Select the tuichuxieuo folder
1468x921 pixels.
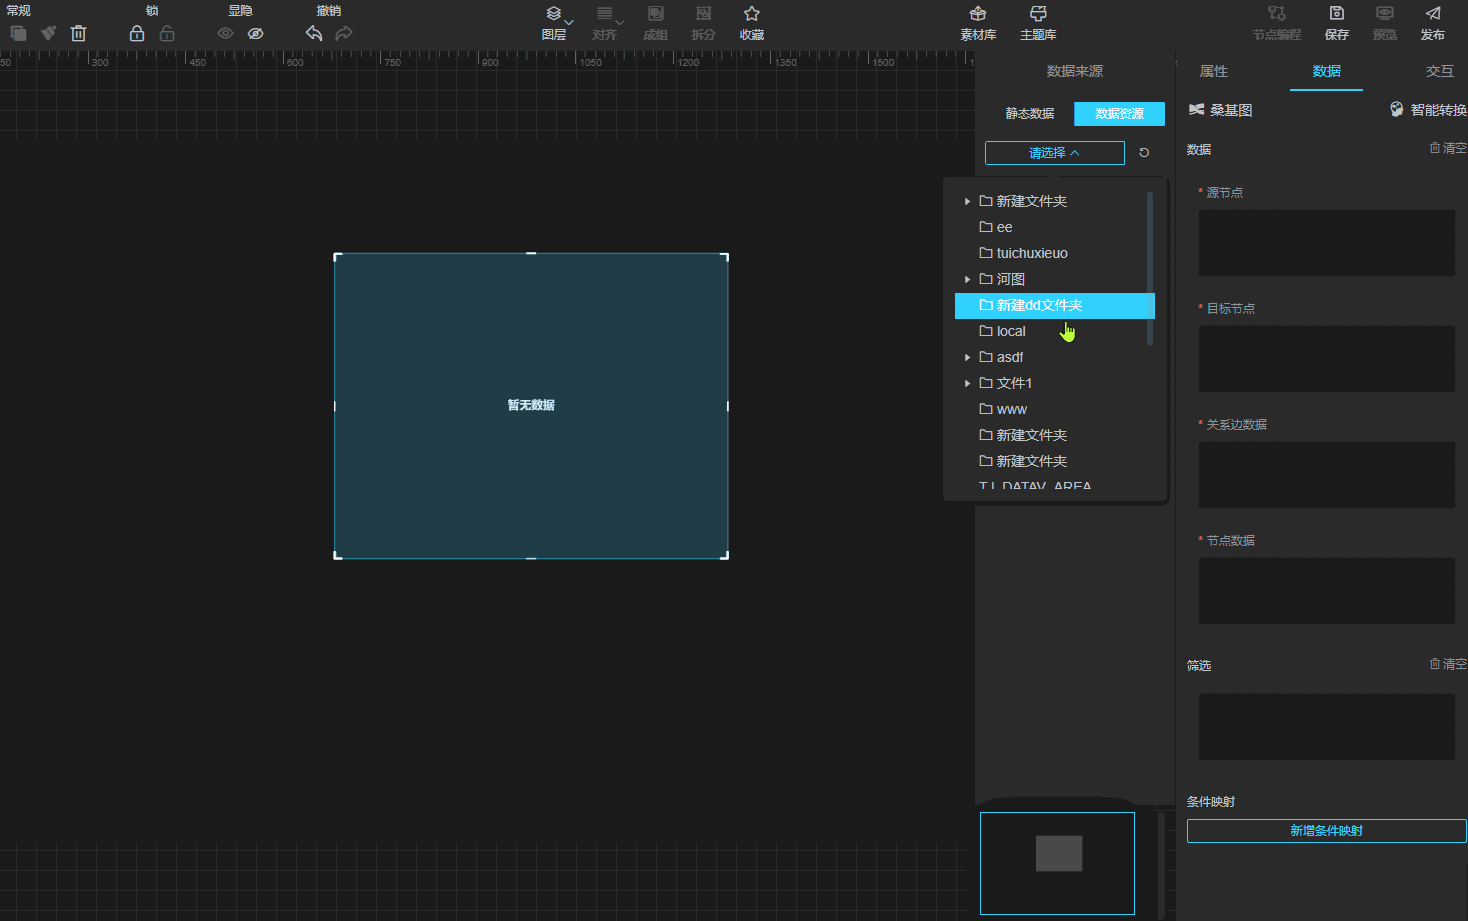click(x=1054, y=254)
